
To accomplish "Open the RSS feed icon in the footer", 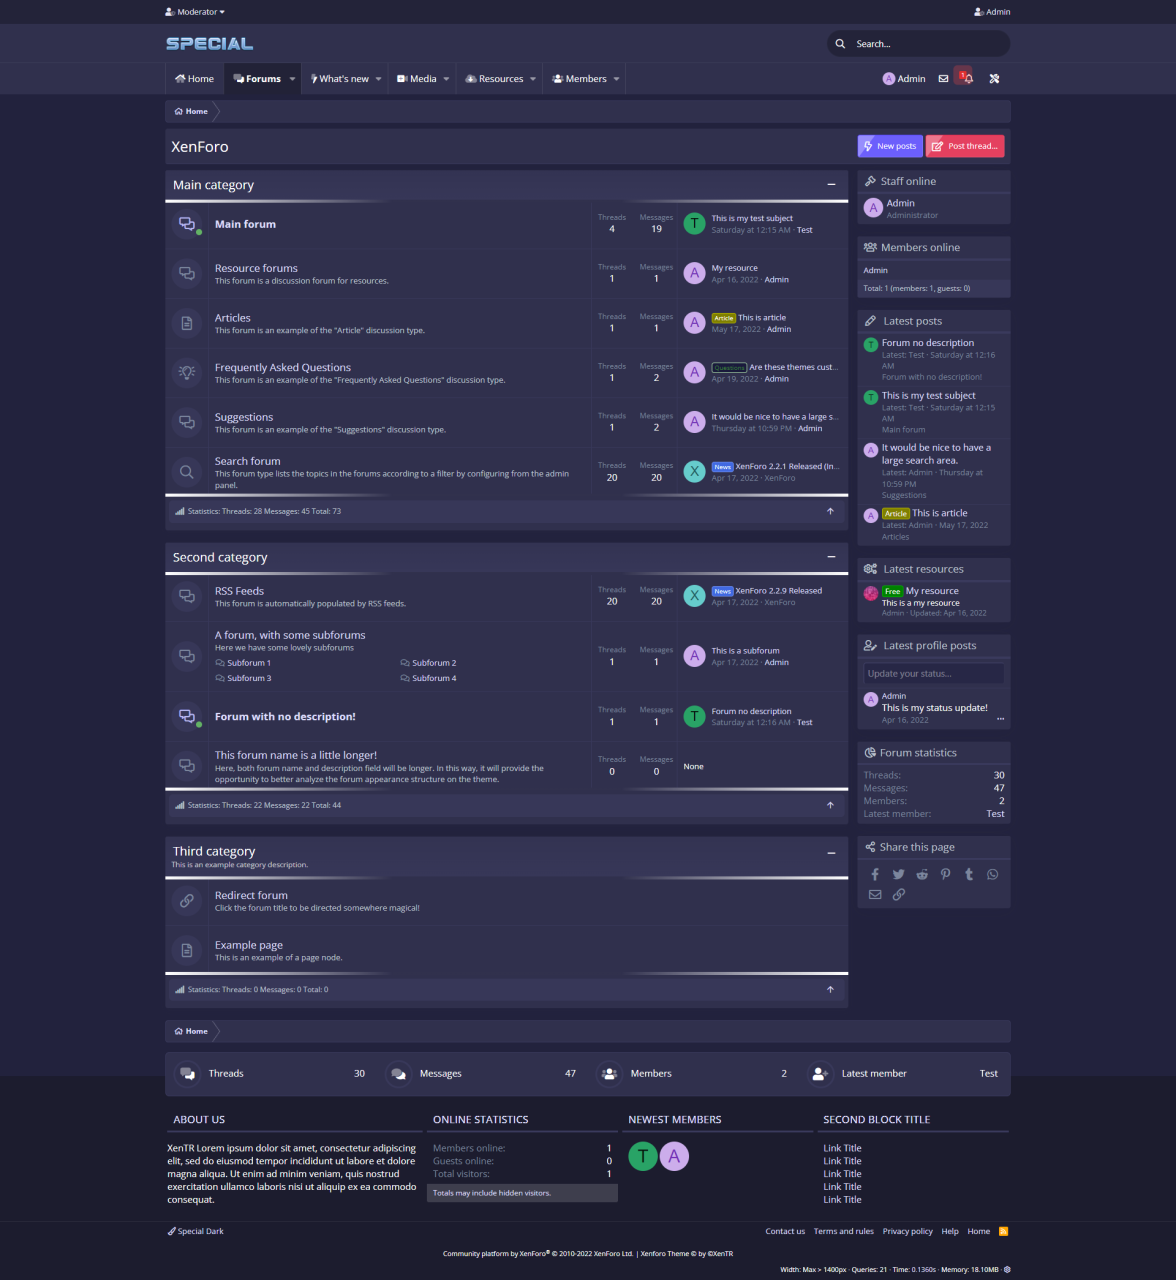I will [x=1003, y=1231].
